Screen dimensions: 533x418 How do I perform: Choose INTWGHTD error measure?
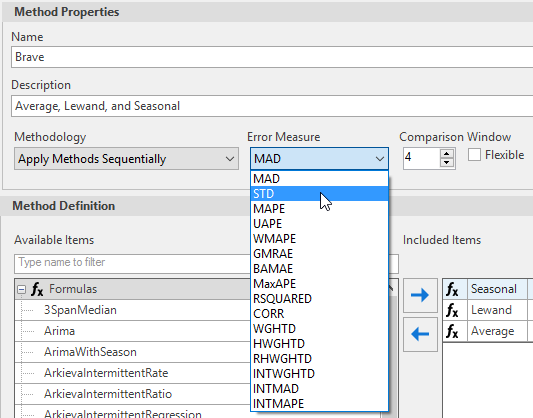[x=319, y=373]
